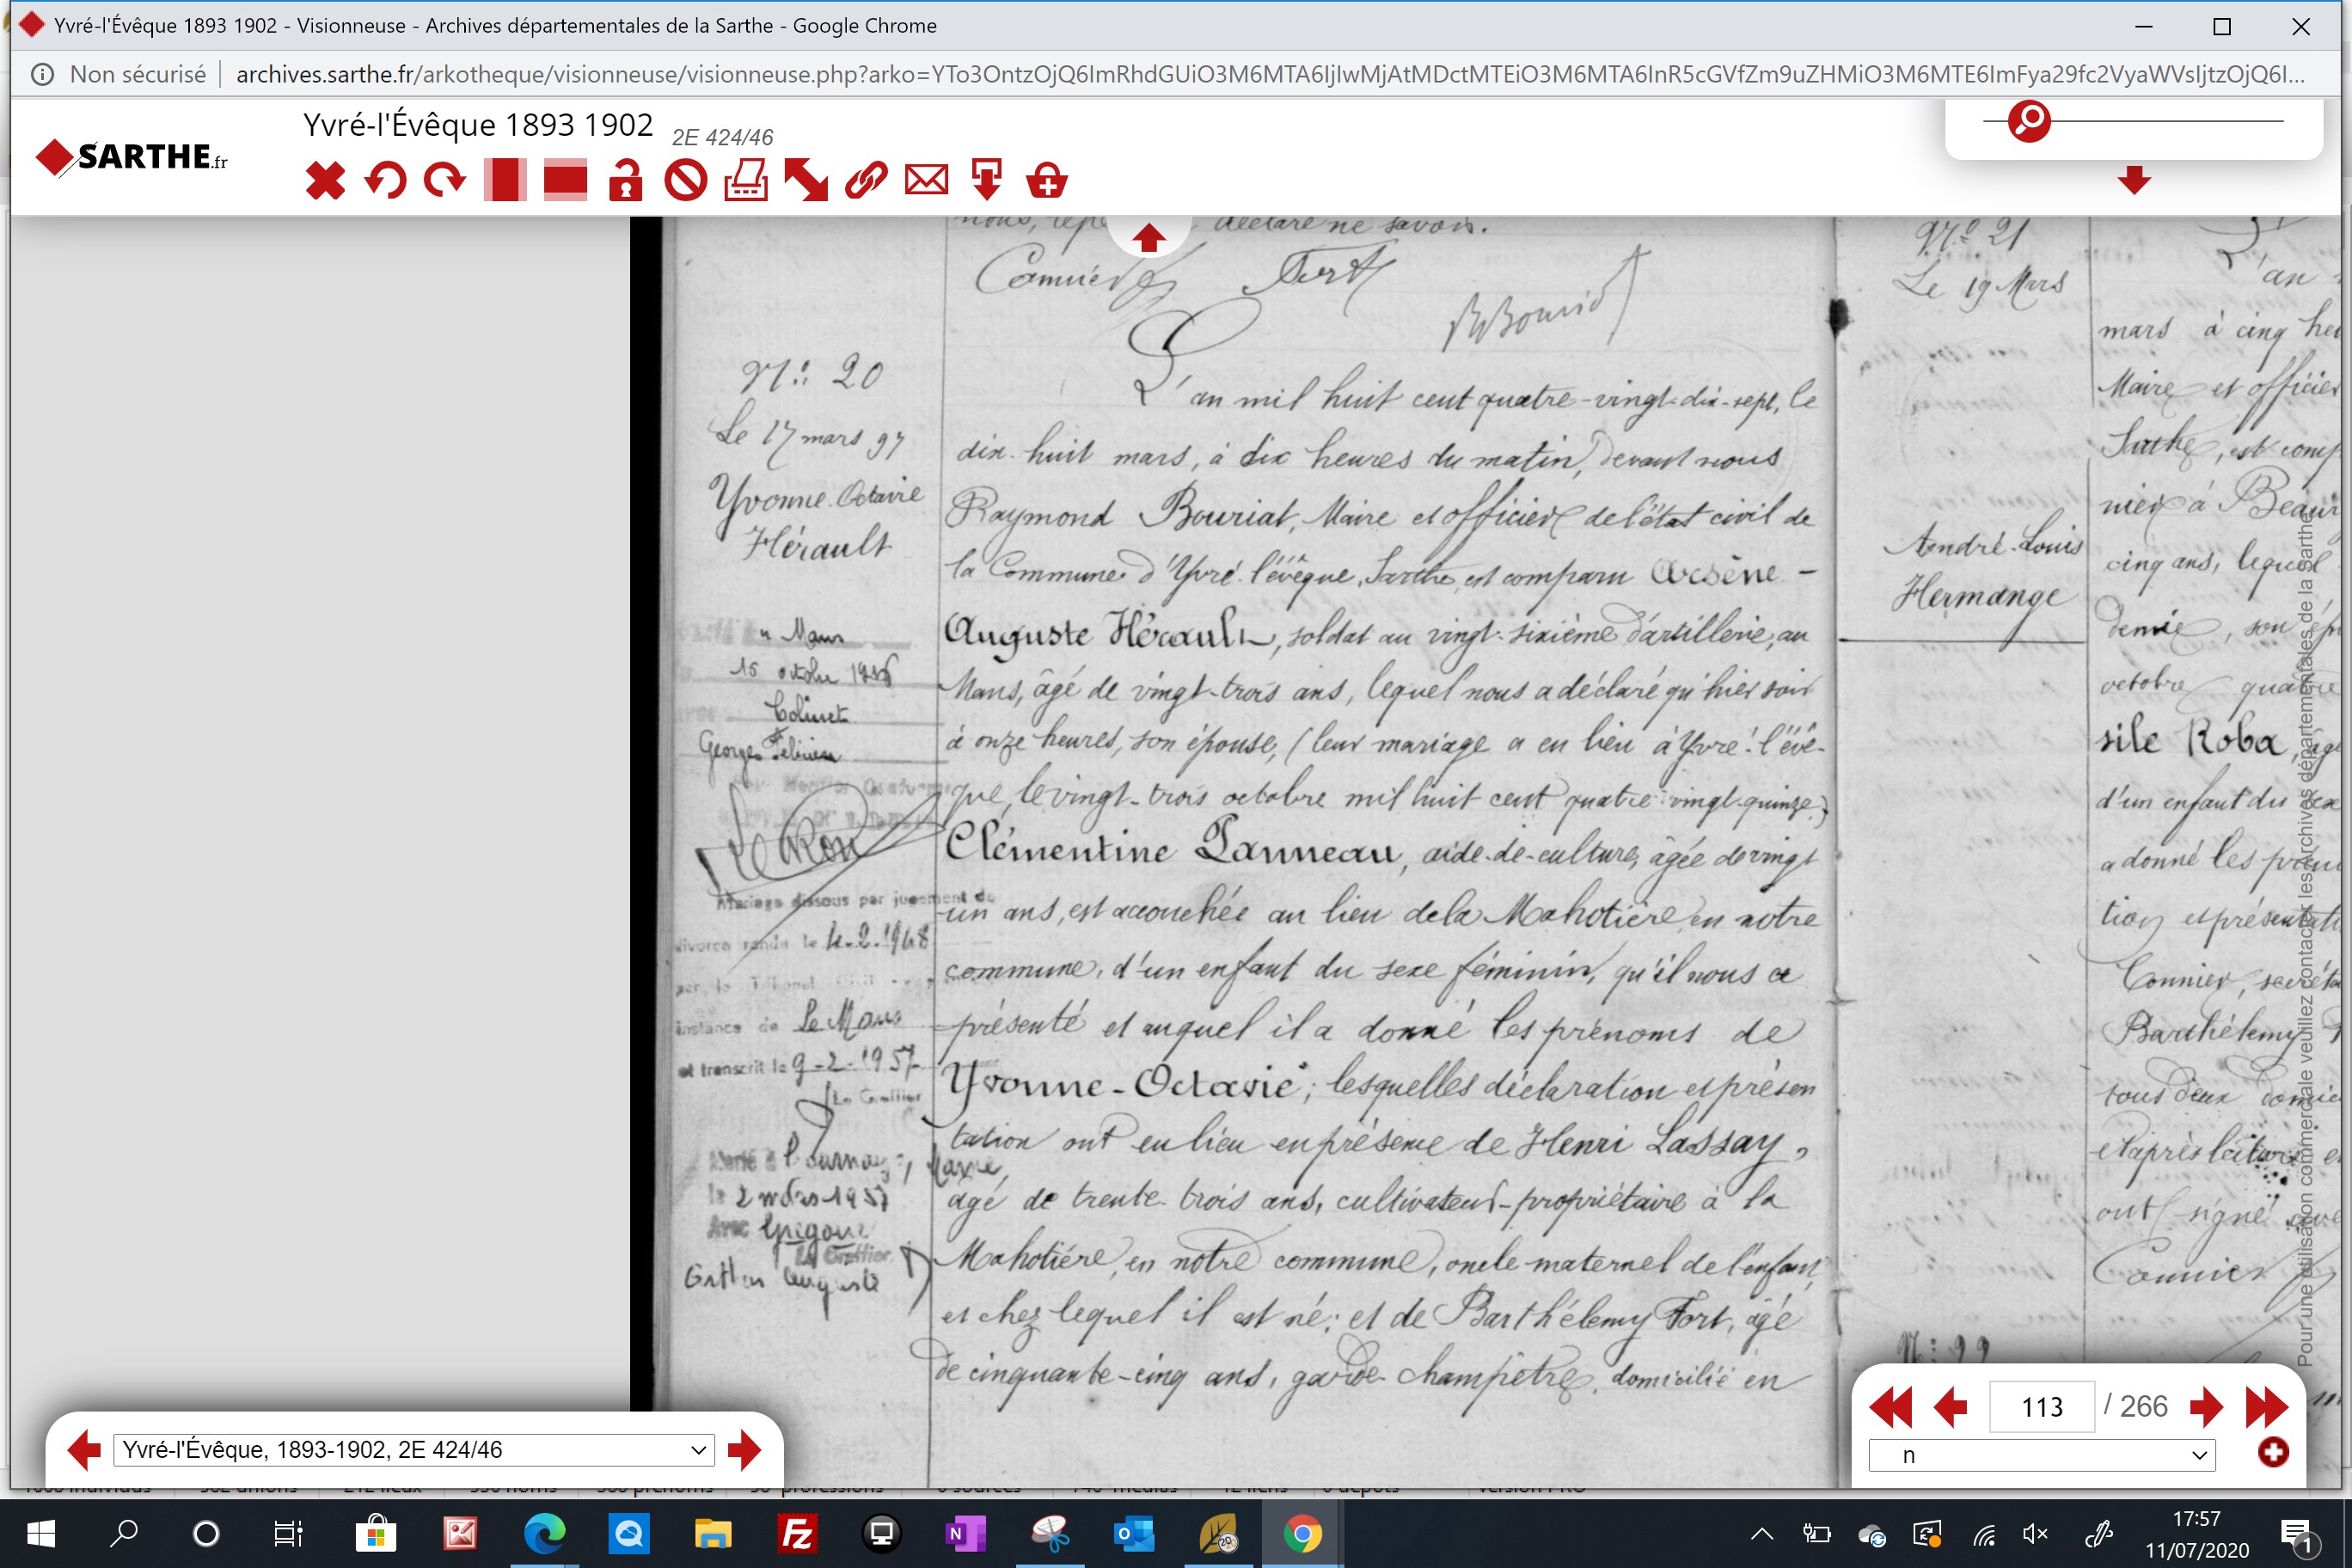Open the Yvré-l'Évêque 1893-1902 register dropdown

(414, 1450)
